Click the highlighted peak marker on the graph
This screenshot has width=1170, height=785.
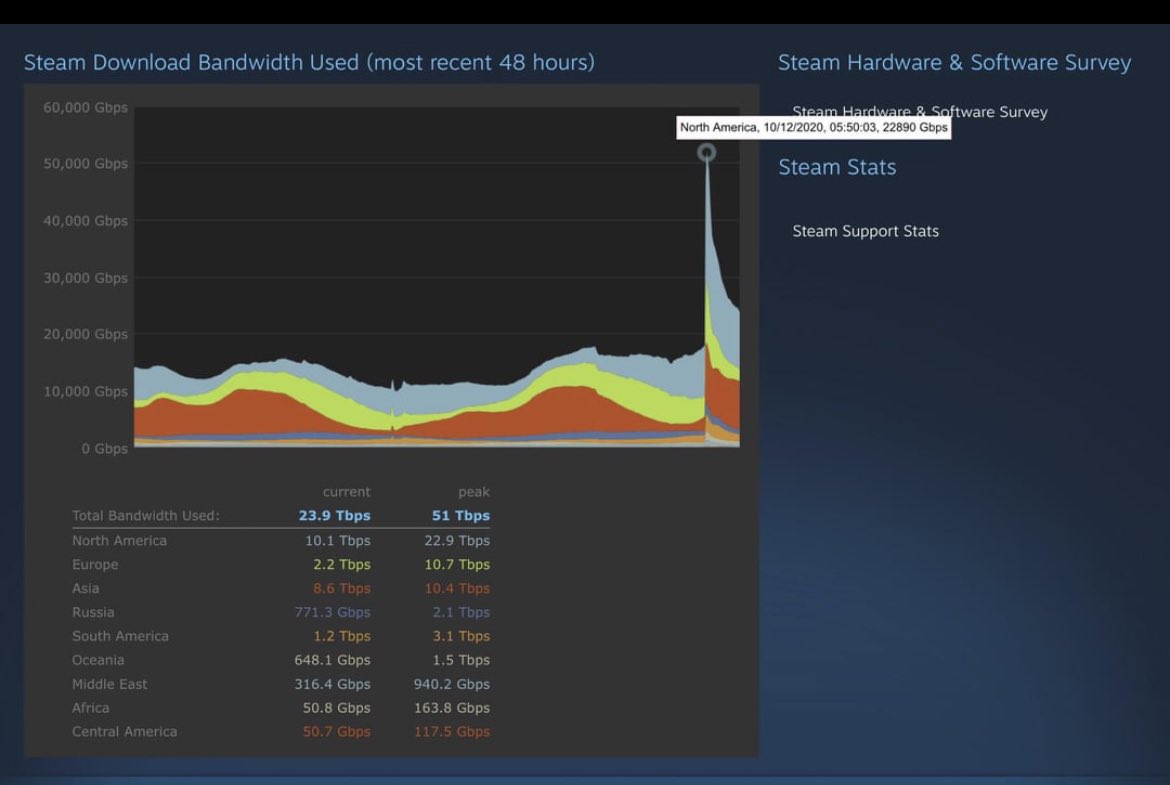[707, 153]
